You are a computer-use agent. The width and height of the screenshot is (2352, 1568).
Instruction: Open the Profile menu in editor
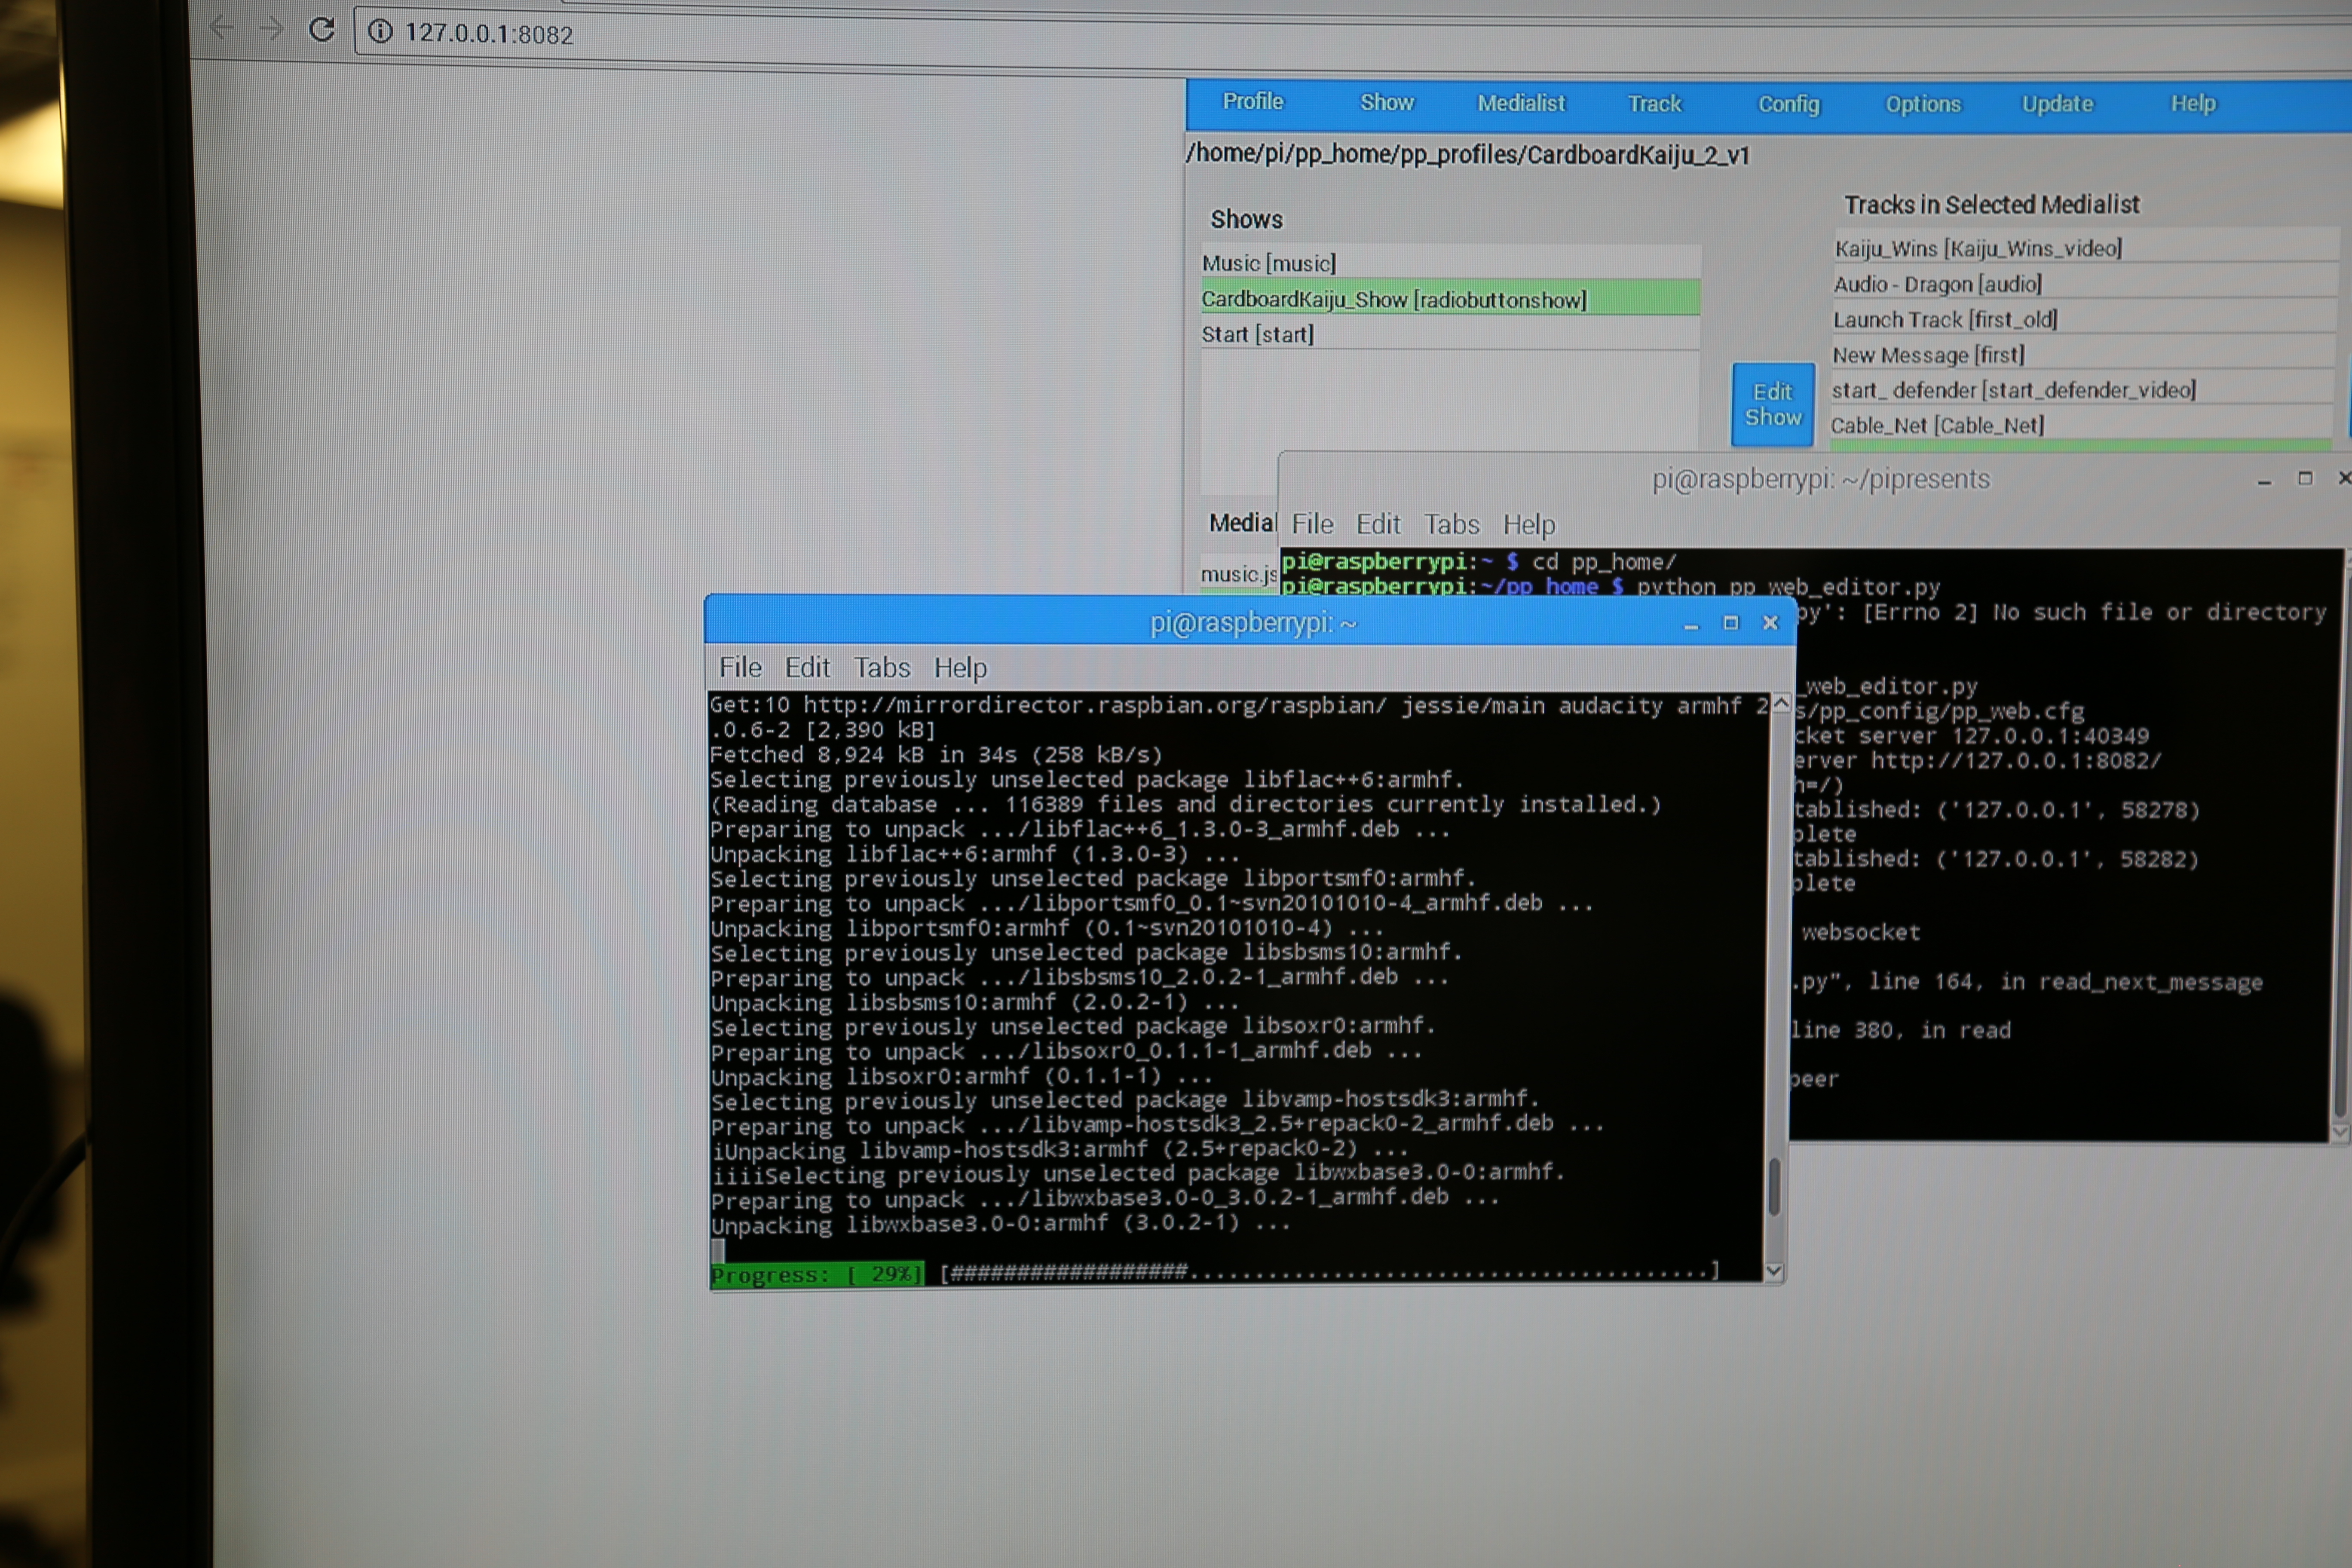(1252, 102)
